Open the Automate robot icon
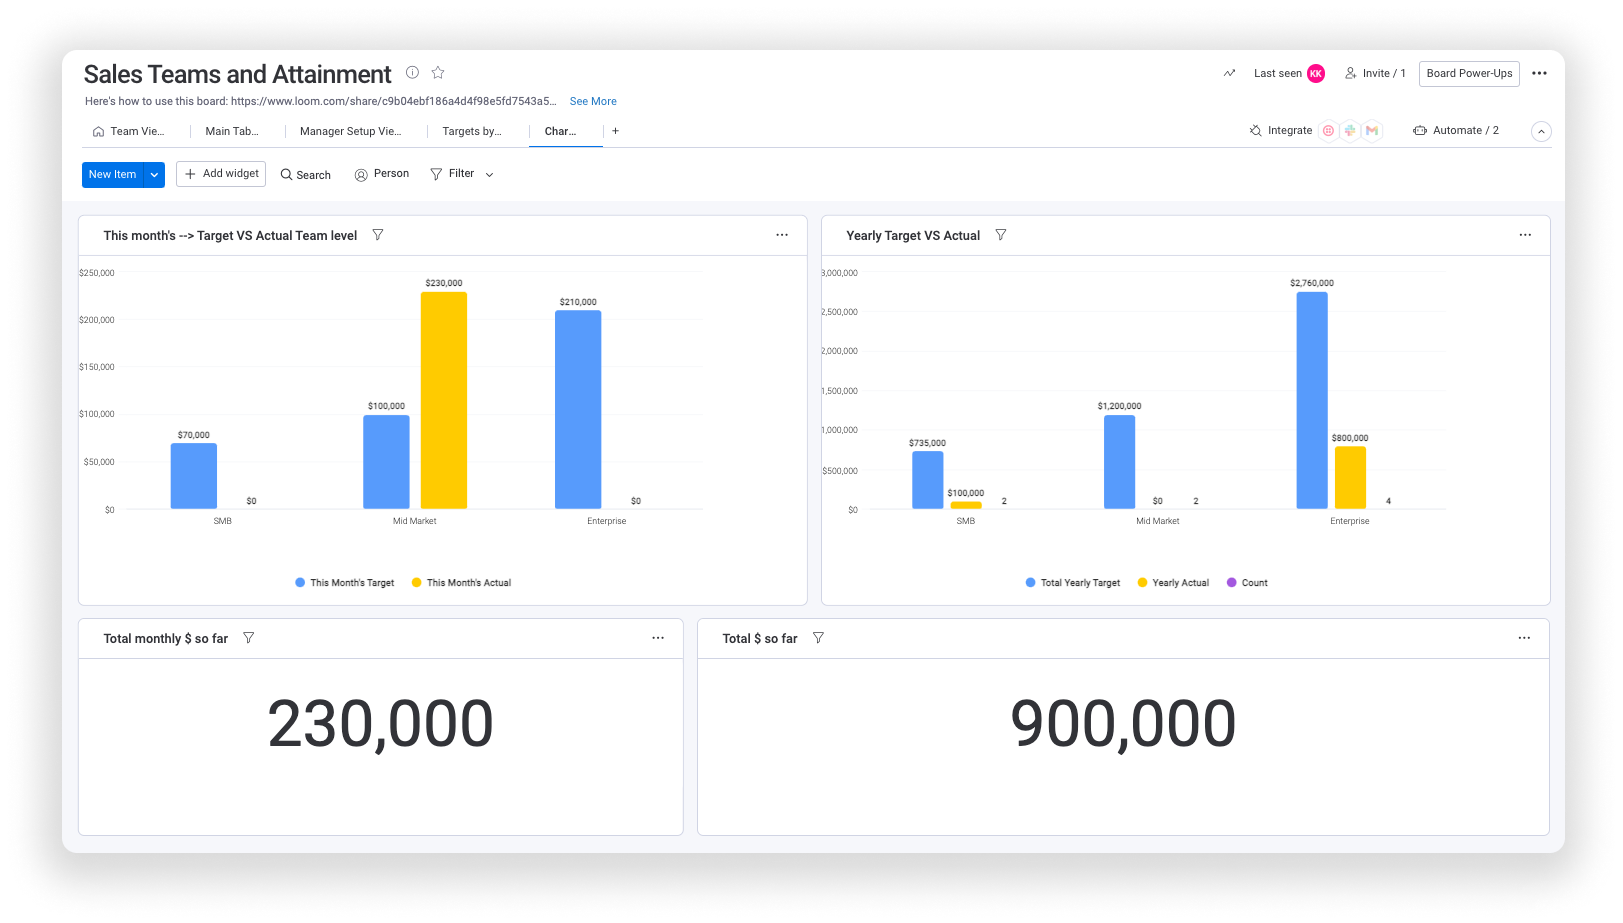Viewport: 1623px width, 923px height. click(1420, 130)
